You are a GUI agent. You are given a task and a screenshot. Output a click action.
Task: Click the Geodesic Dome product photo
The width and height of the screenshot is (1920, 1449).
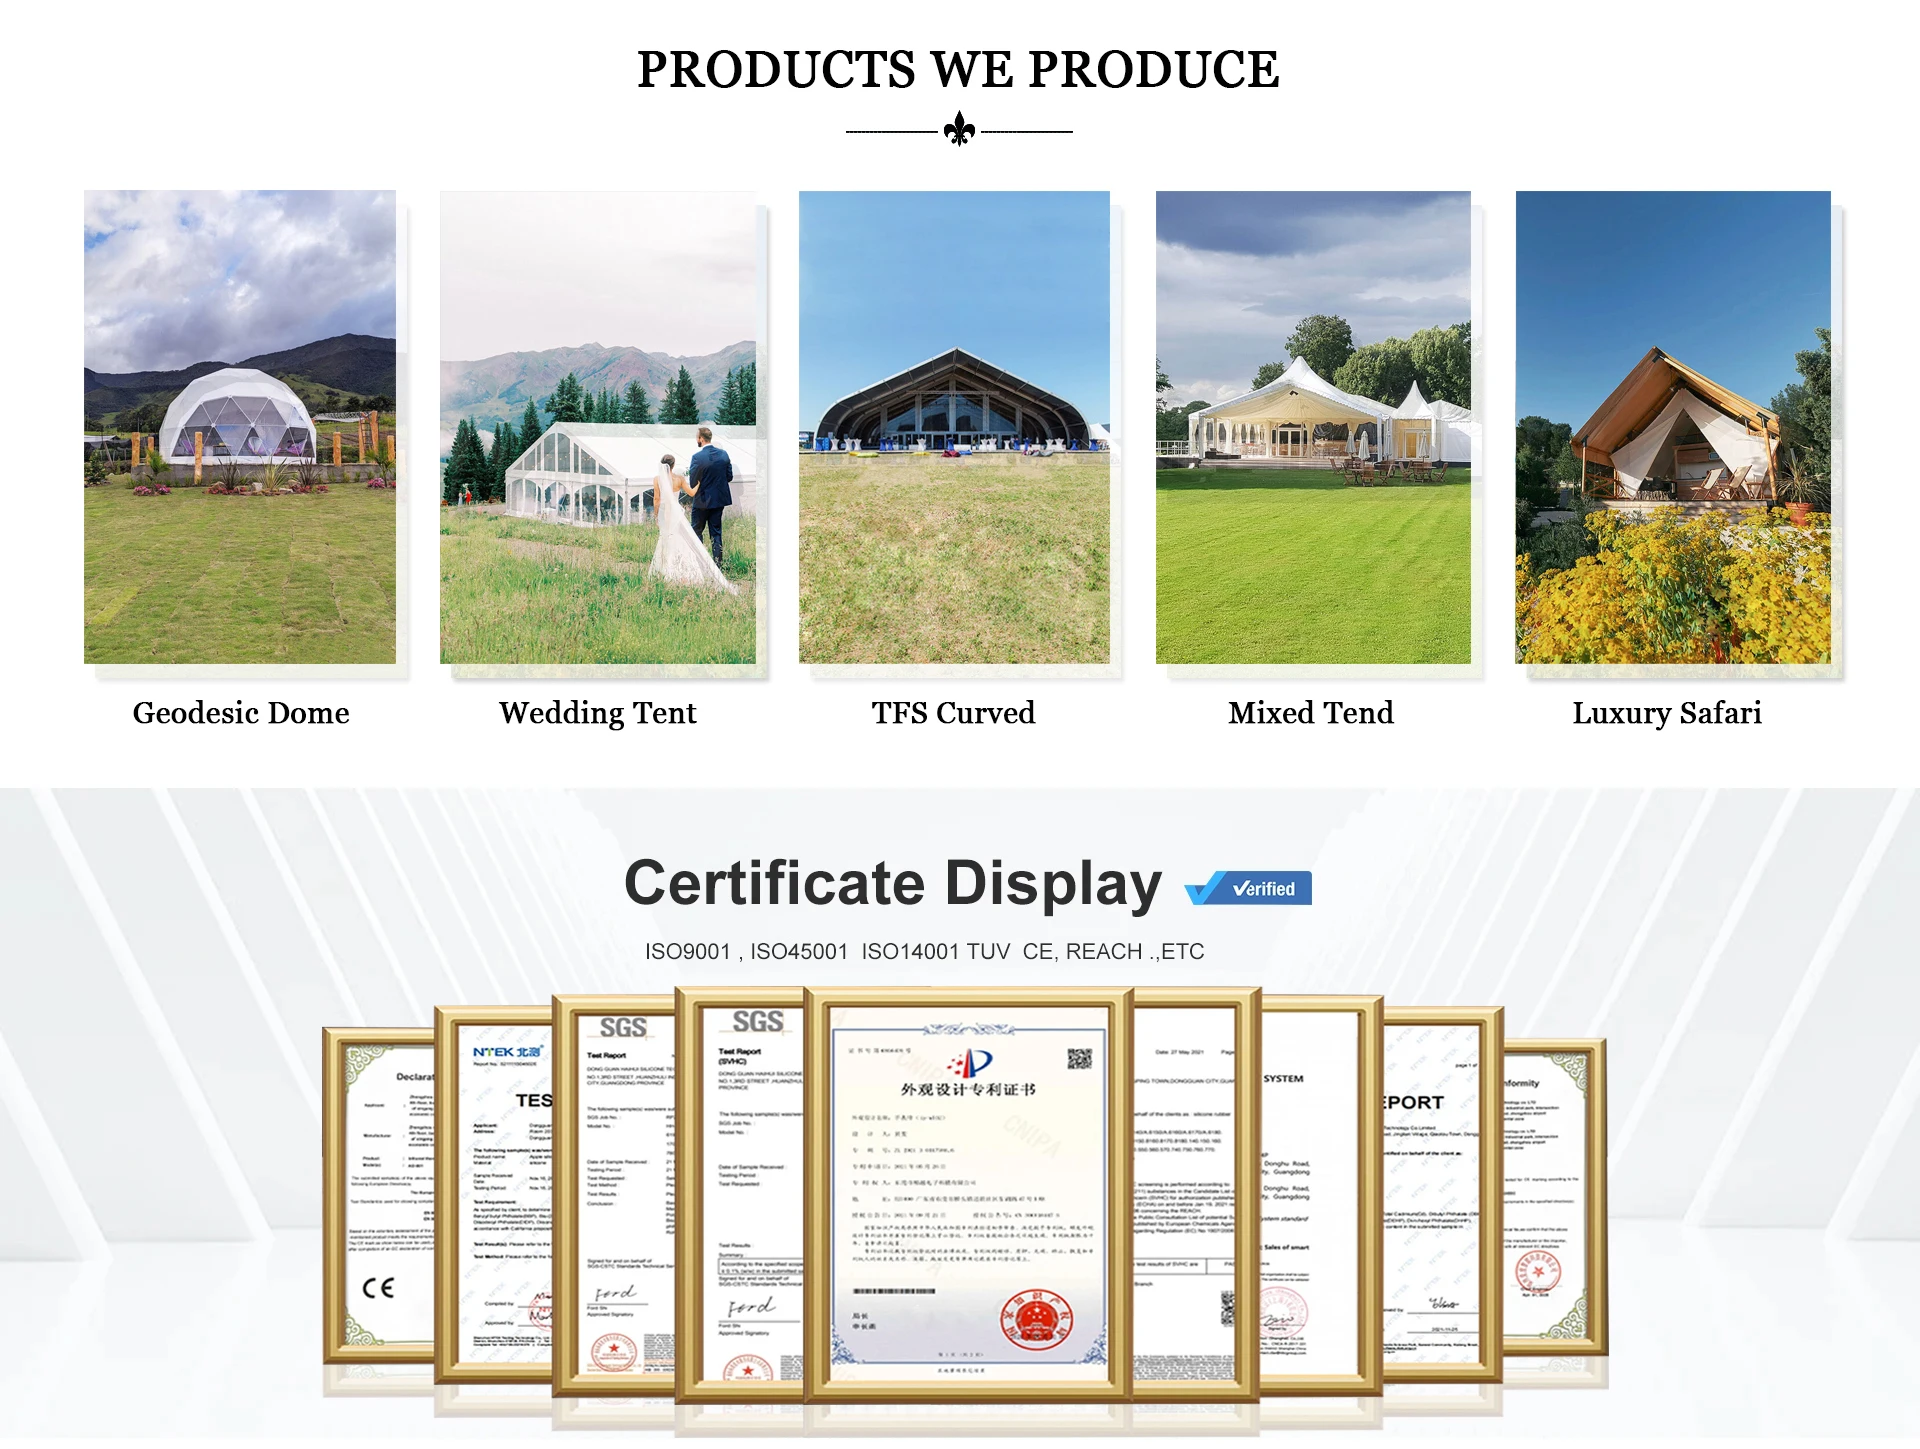point(240,427)
